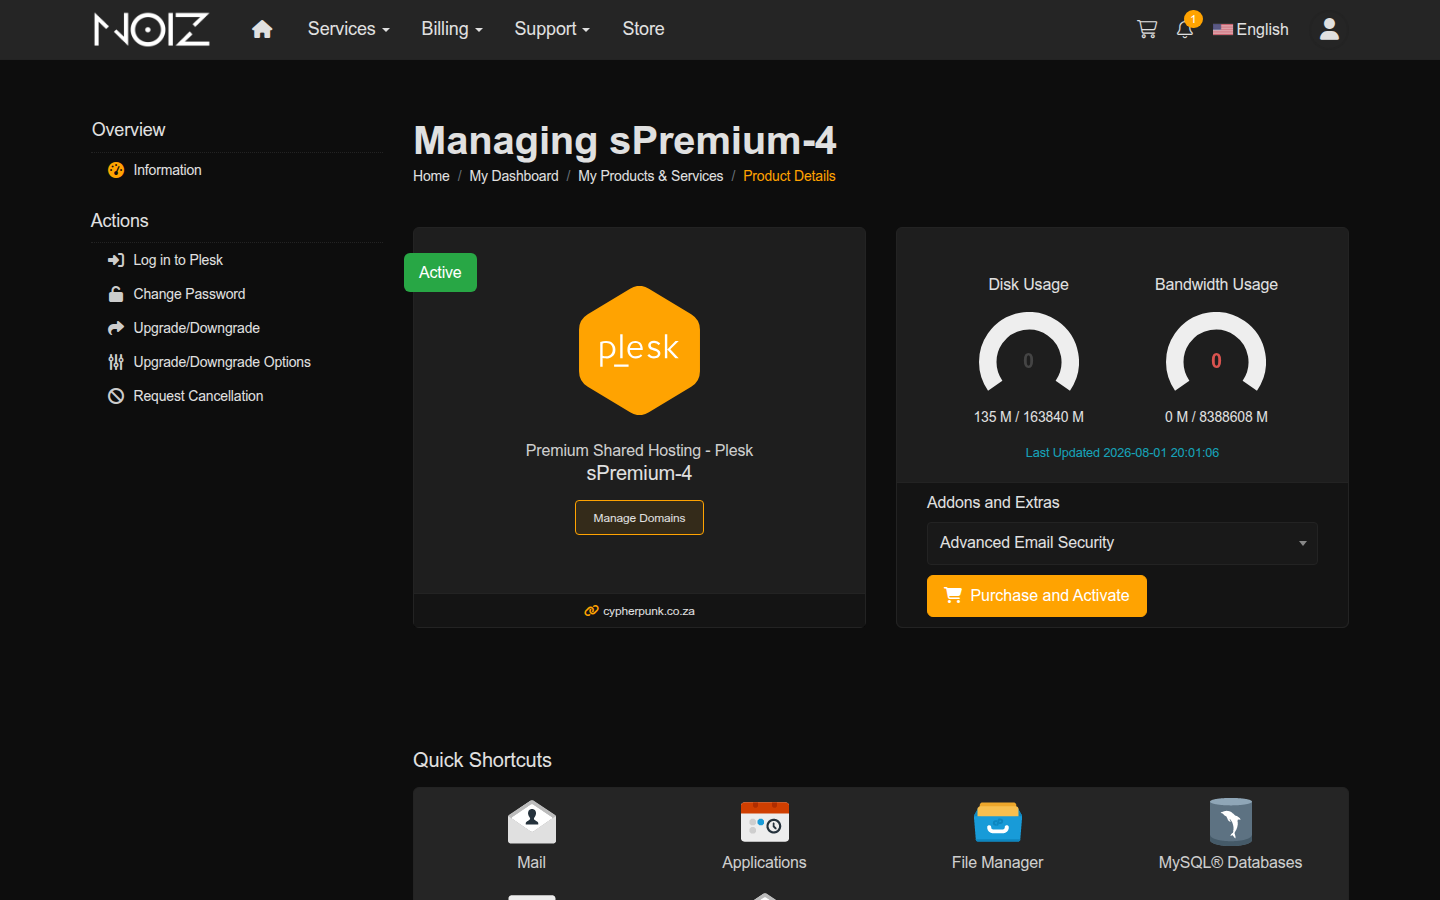Click the green Active status badge
The height and width of the screenshot is (900, 1440).
click(x=440, y=272)
